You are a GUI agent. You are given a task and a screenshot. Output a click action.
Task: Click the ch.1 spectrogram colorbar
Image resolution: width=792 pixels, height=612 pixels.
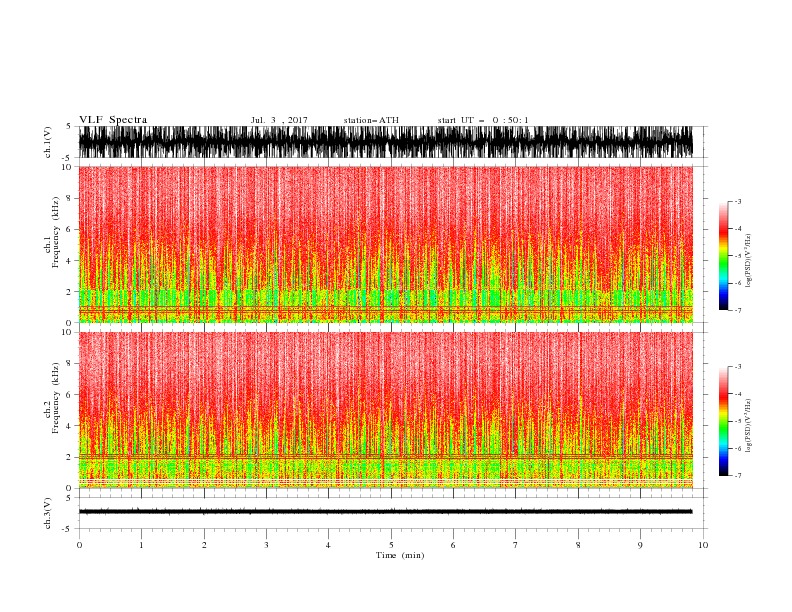pyautogui.click(x=723, y=256)
